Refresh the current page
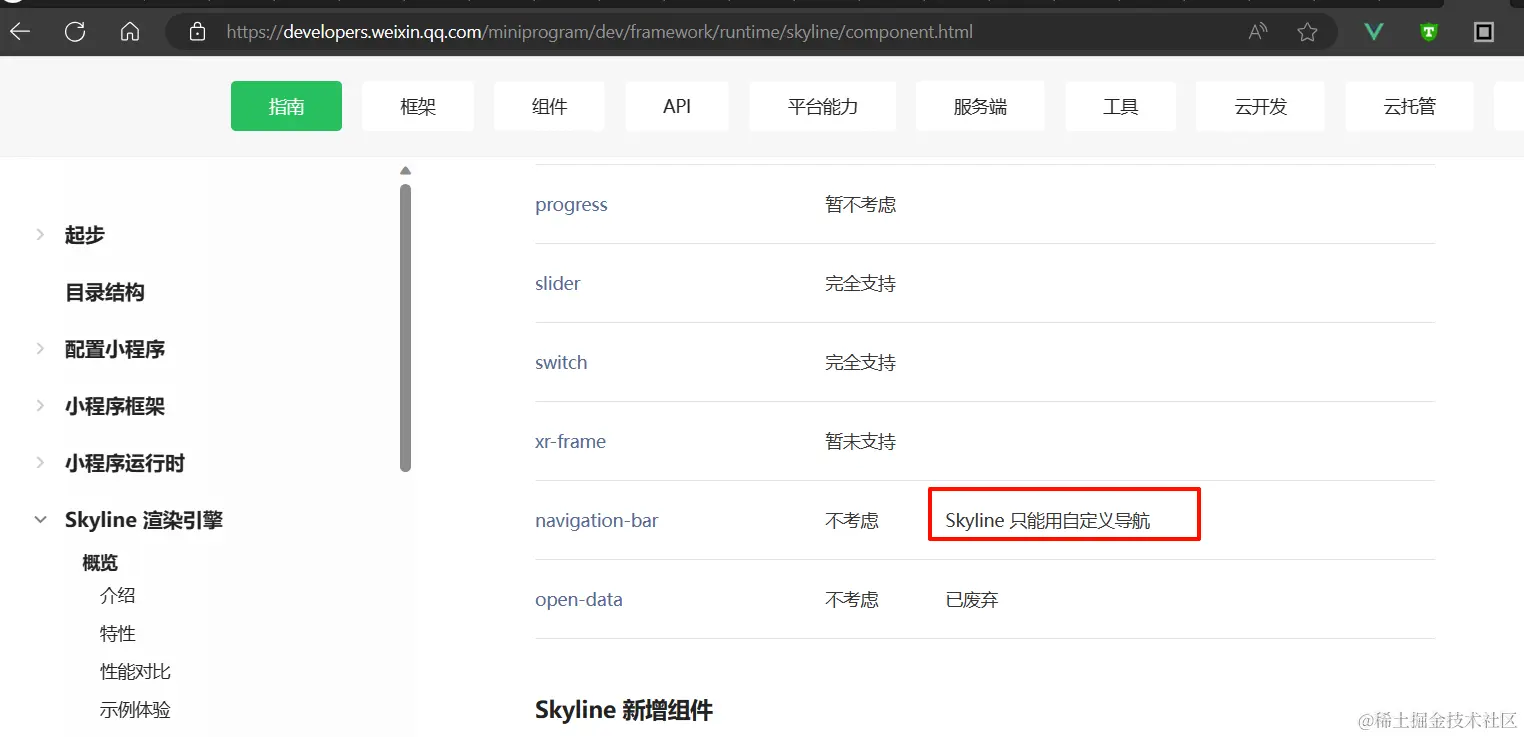The height and width of the screenshot is (737, 1524). pyautogui.click(x=74, y=31)
